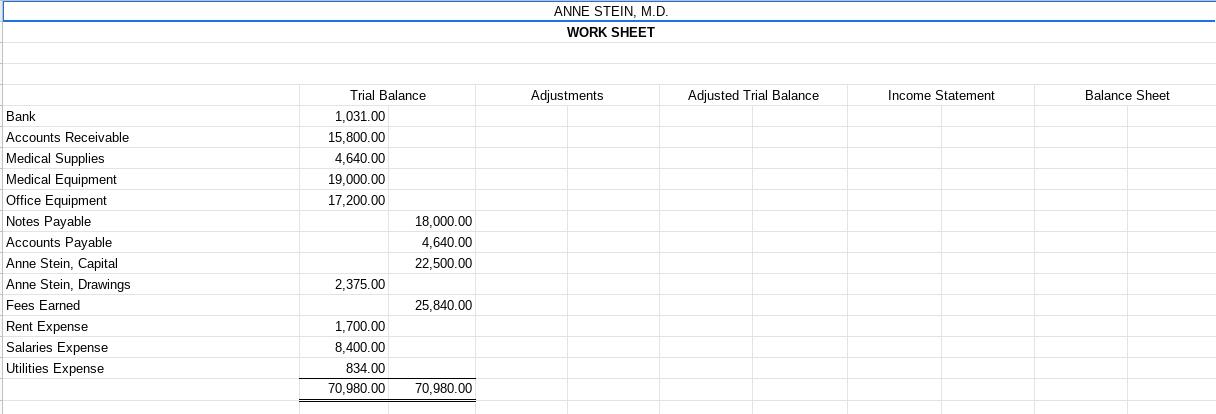This screenshot has height=414, width=1216.
Task: Click the Medical Supplies debit 4,640.00
Action: tap(344, 158)
